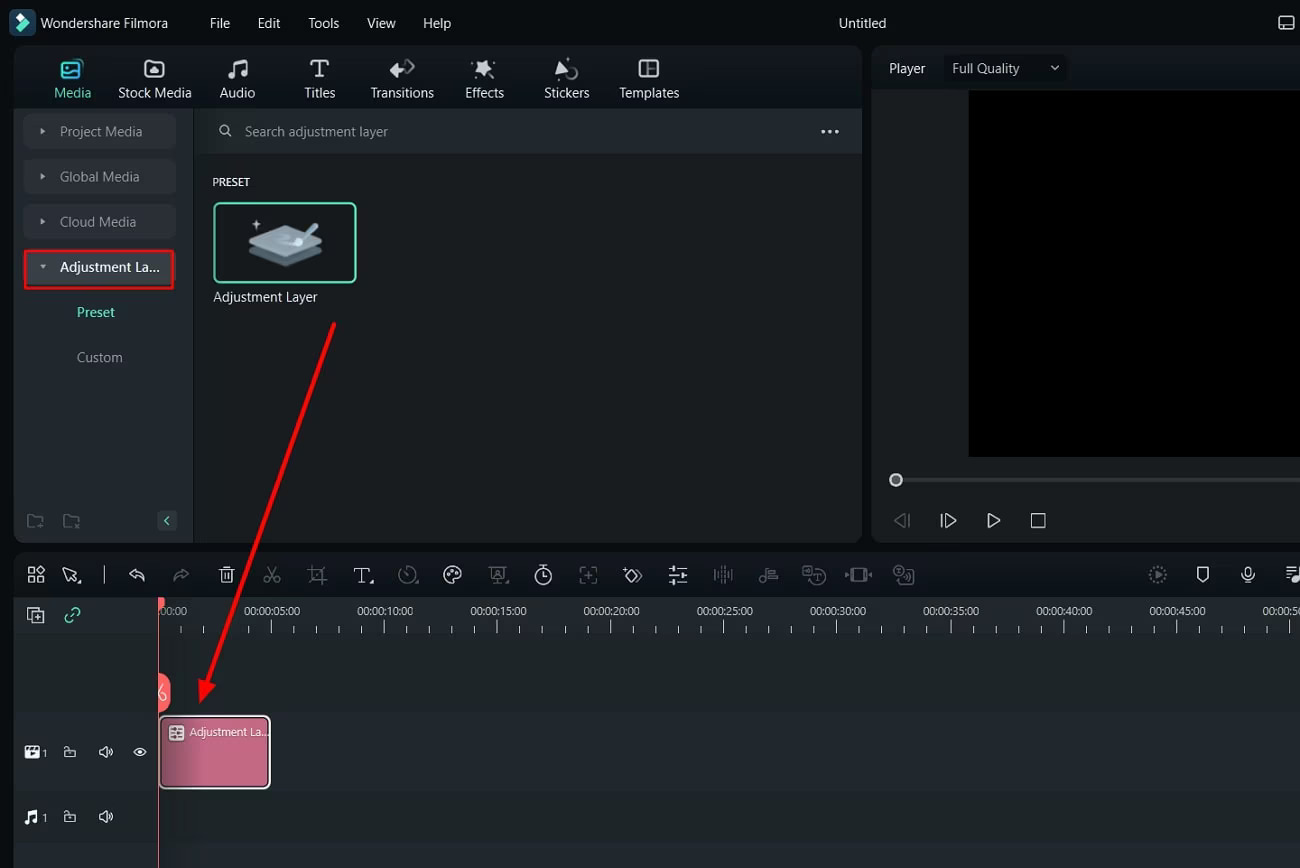Screen dimensions: 1300x868
Task: Switch to the Titles tab
Action: click(x=319, y=79)
